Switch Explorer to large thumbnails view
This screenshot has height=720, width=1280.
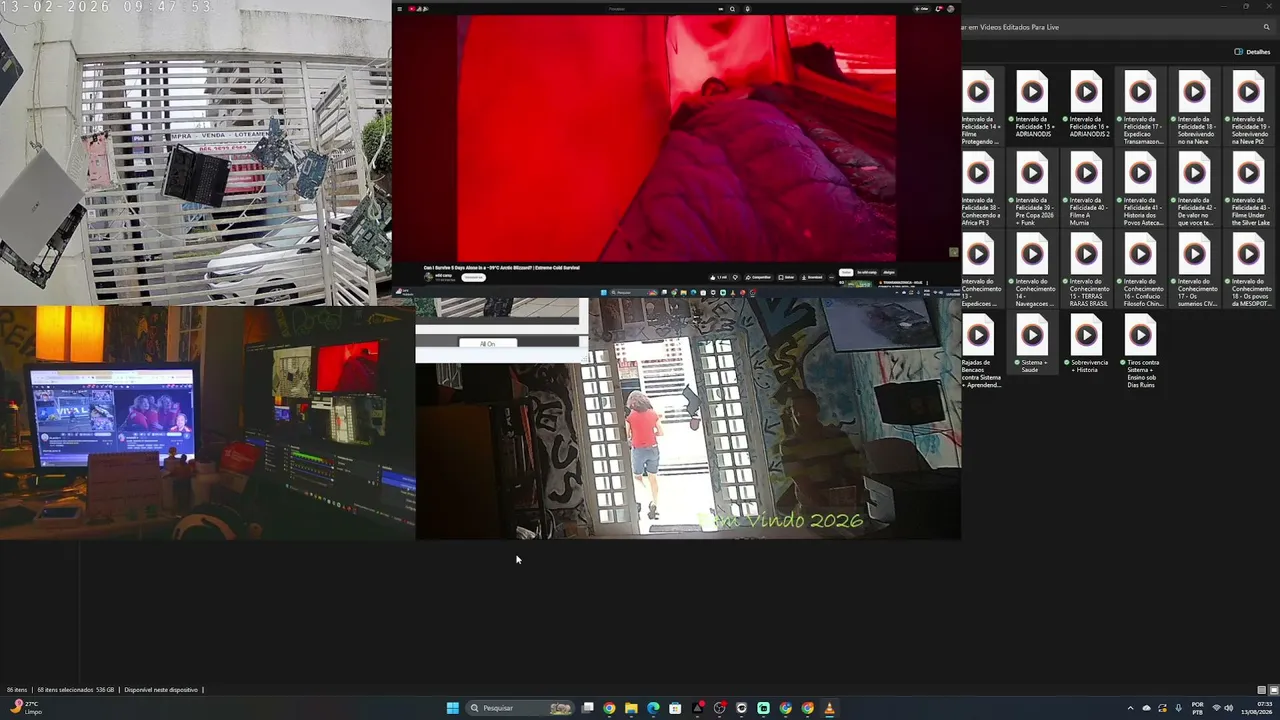coord(1273,690)
